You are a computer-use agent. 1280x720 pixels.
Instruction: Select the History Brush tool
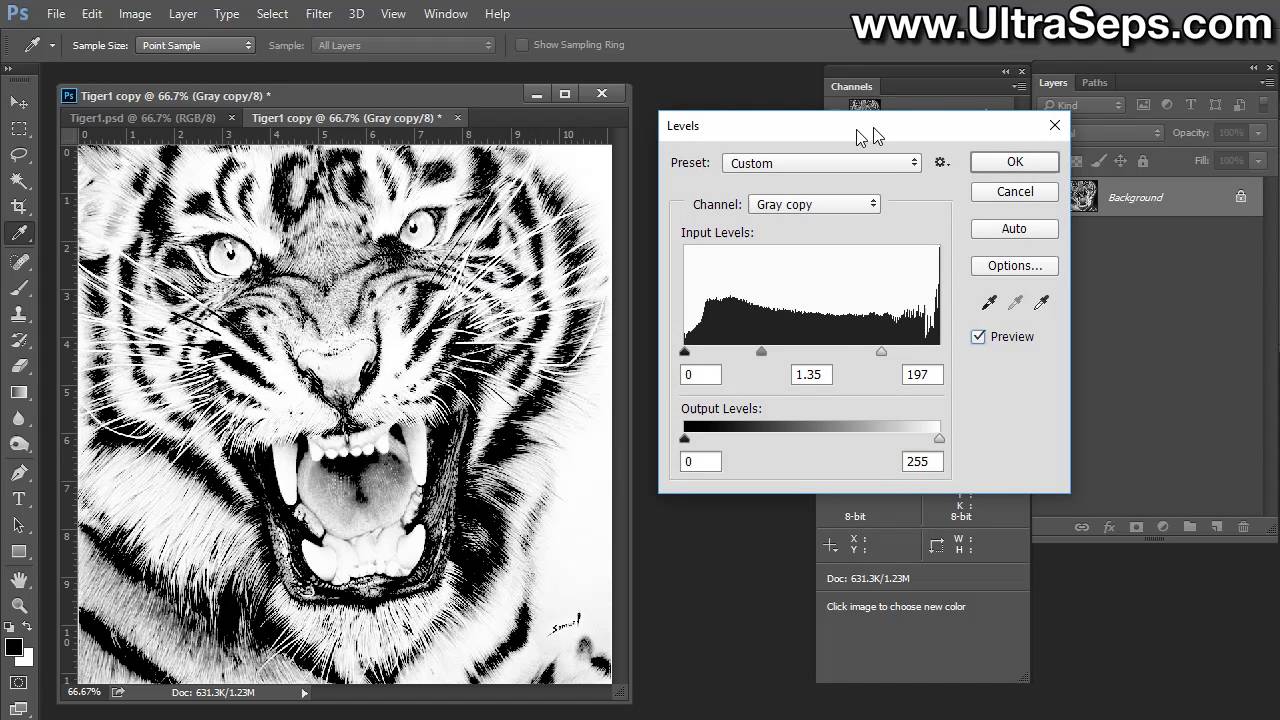(19, 339)
